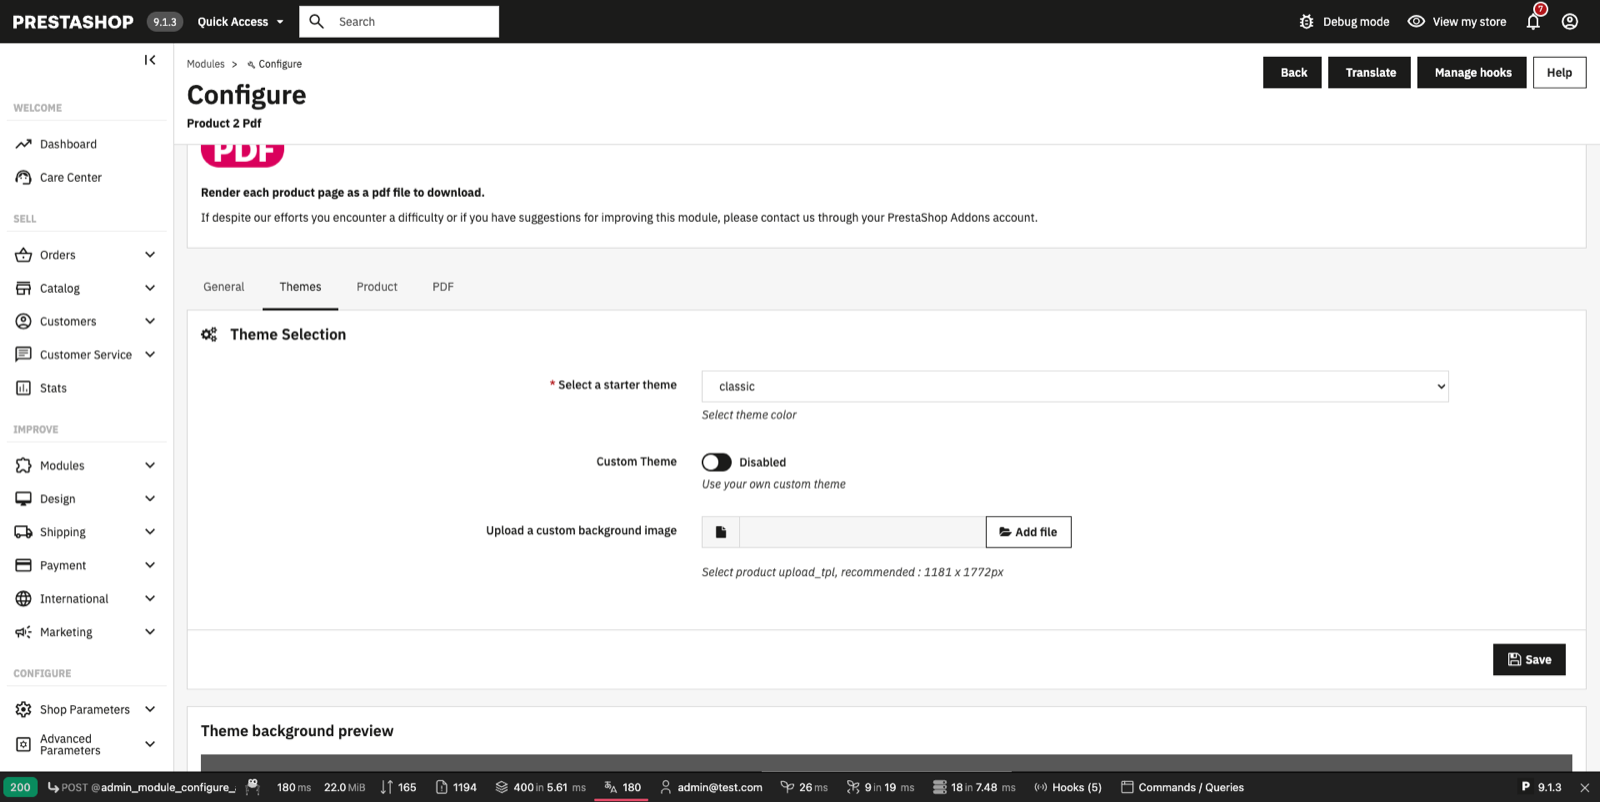The image size is (1600, 802).
Task: Switch to the Product tab
Action: tap(377, 287)
